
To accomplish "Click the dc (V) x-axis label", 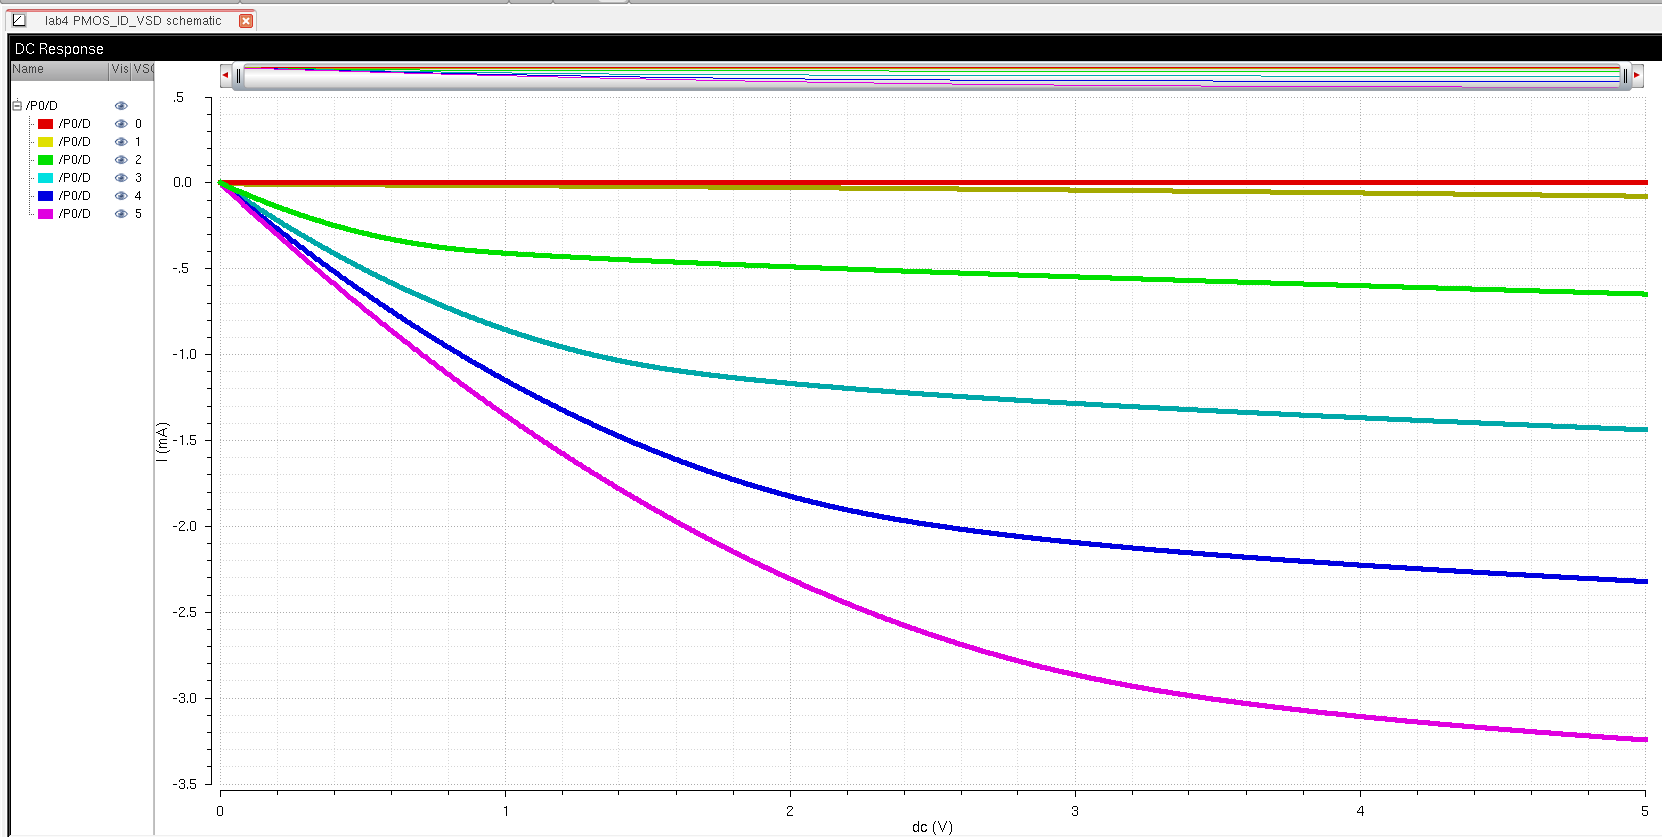I will pos(932,827).
